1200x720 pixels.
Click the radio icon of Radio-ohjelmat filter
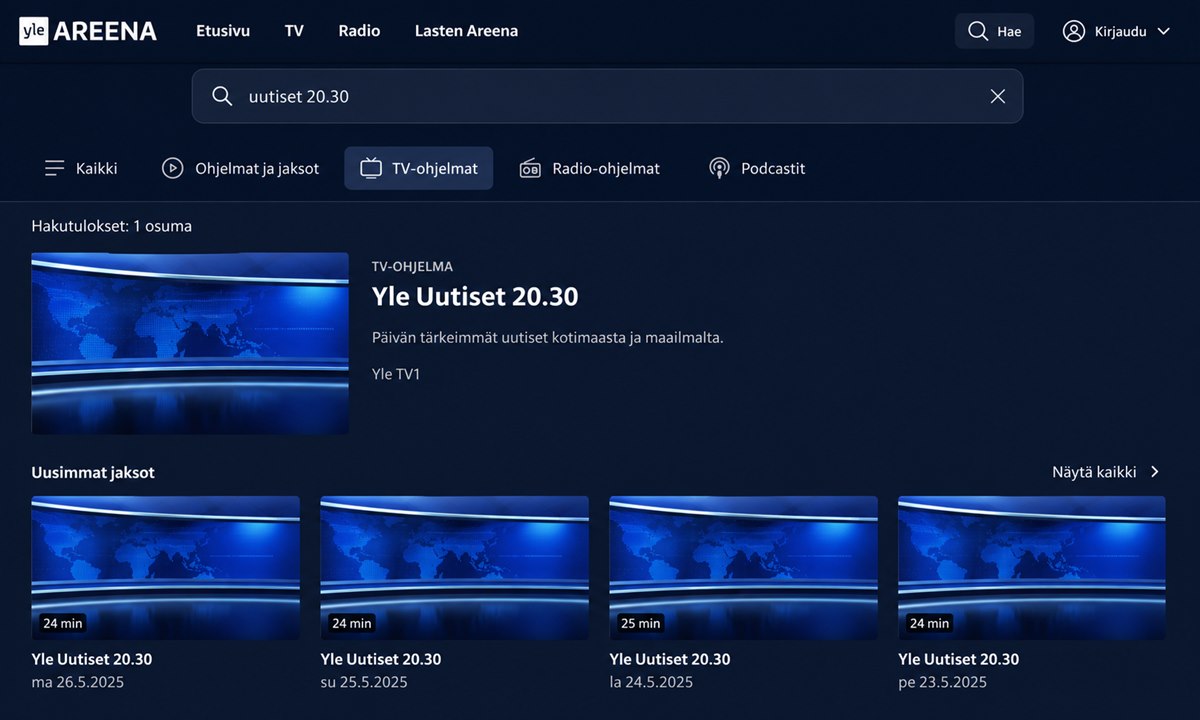[530, 168]
